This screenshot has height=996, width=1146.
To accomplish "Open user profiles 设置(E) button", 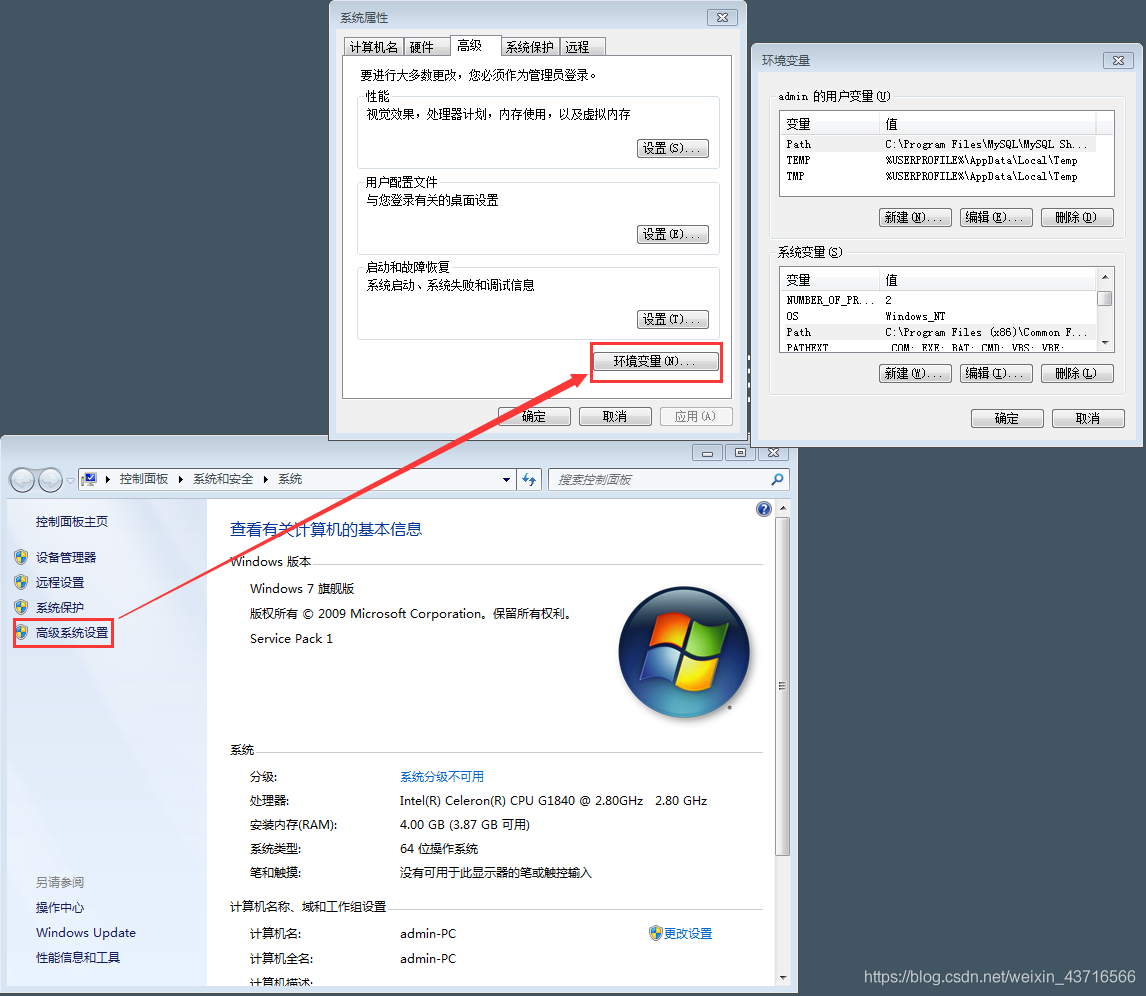I will tap(672, 235).
